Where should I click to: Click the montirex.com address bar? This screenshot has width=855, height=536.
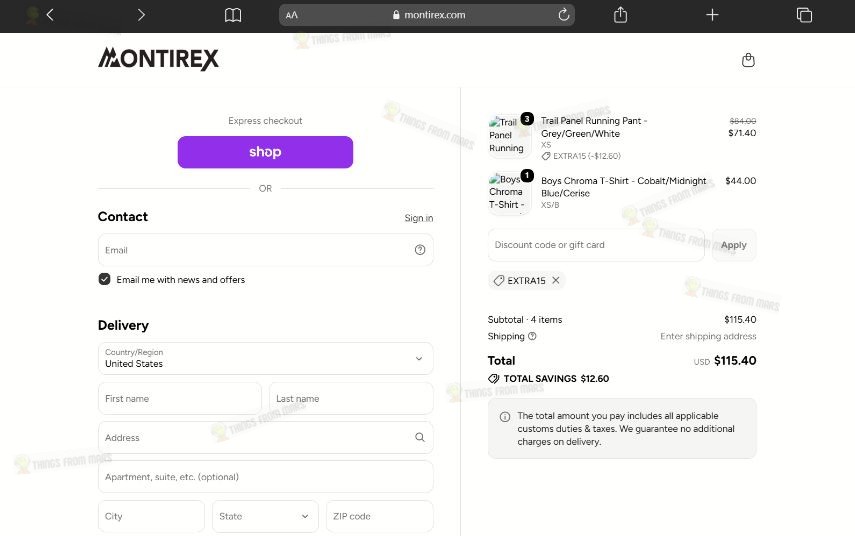click(427, 15)
